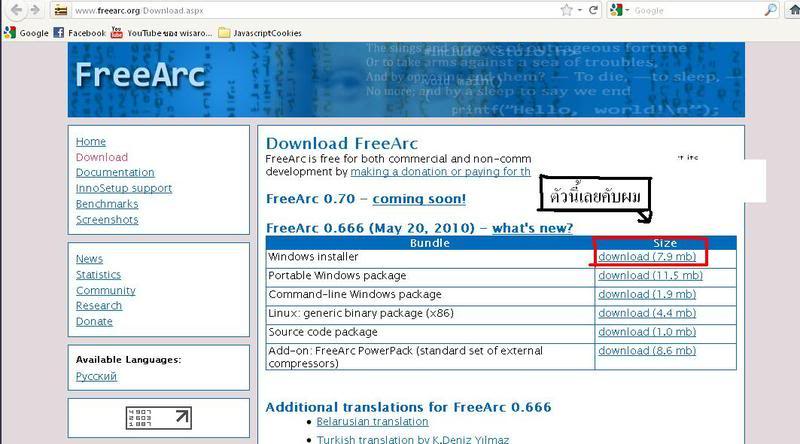Download Linux generic binary package (4.4 mb)

(x=647, y=313)
